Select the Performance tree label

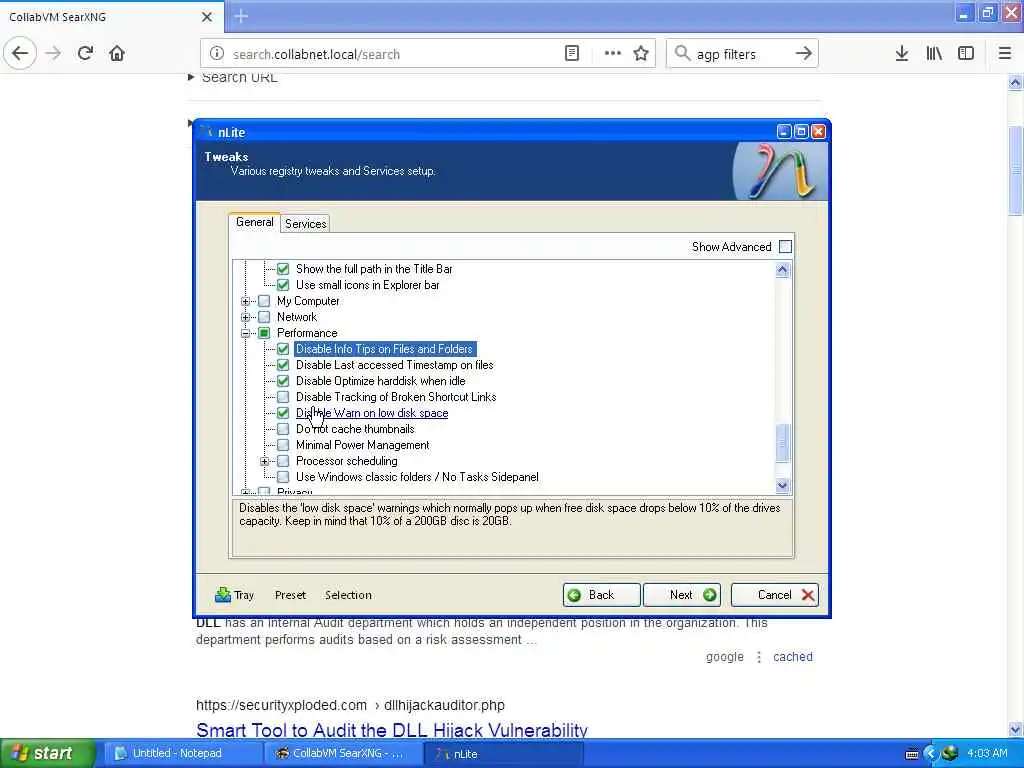(307, 333)
